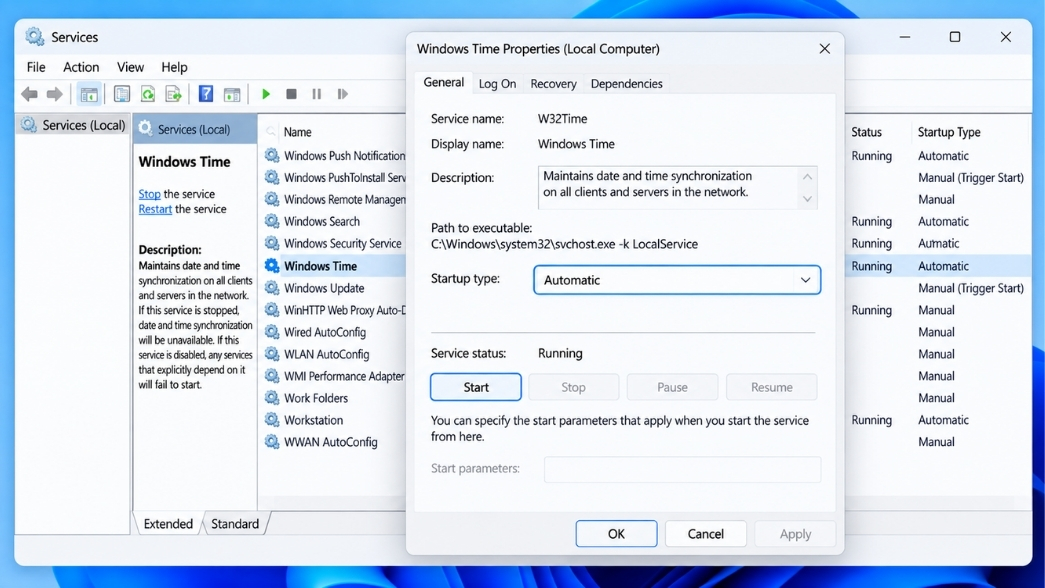The image size is (1045, 588).
Task: Switch to the Dependencies tab
Action: coord(626,84)
